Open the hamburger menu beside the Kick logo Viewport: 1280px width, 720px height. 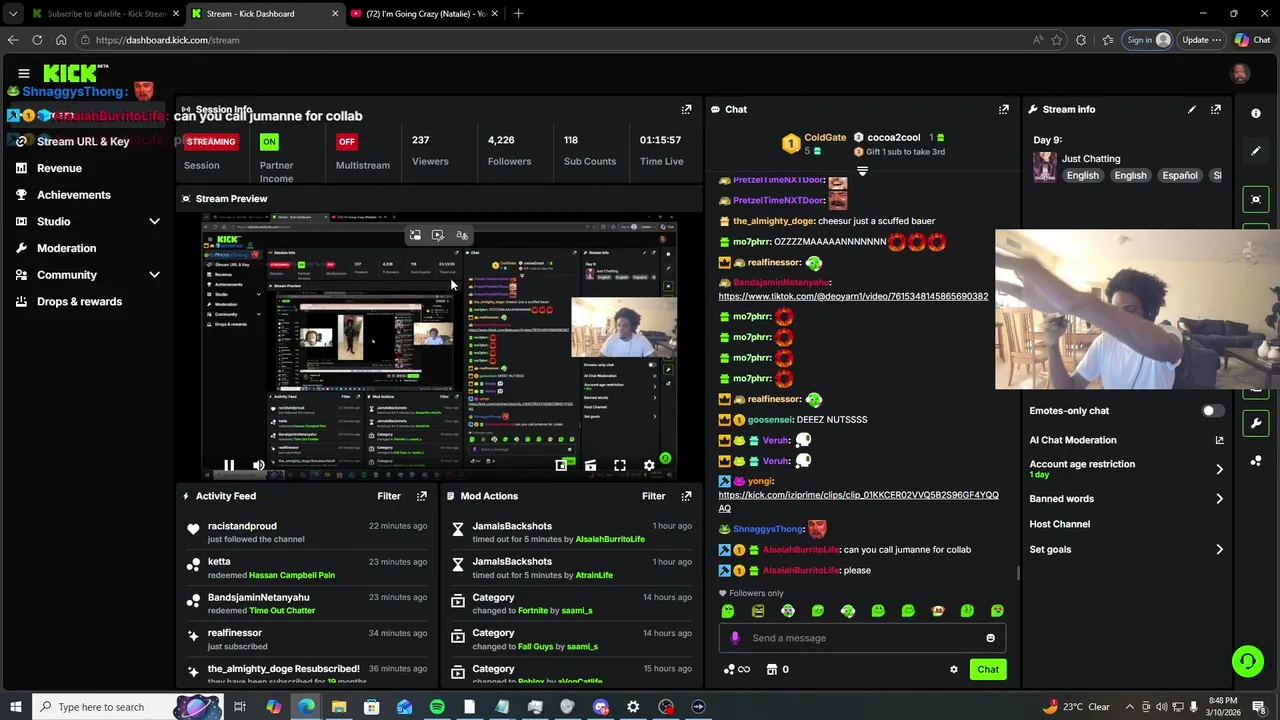(x=24, y=73)
